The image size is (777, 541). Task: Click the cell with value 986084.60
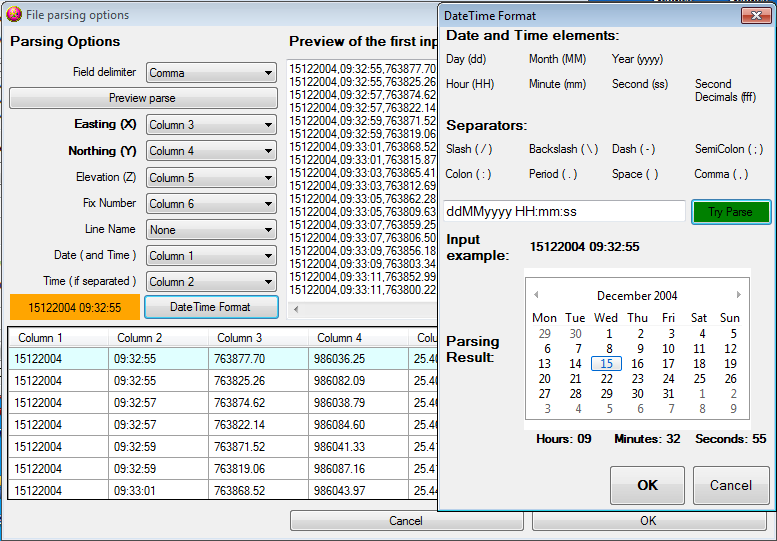coord(359,425)
